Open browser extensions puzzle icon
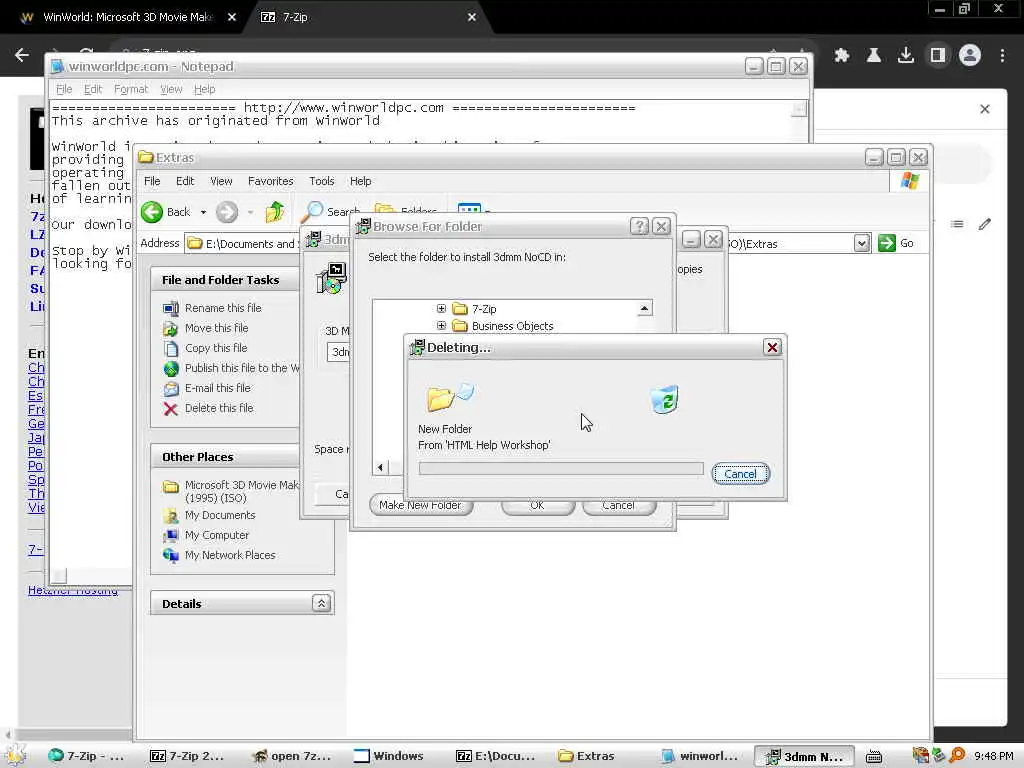Image resolution: width=1024 pixels, height=768 pixels. pyautogui.click(x=842, y=55)
